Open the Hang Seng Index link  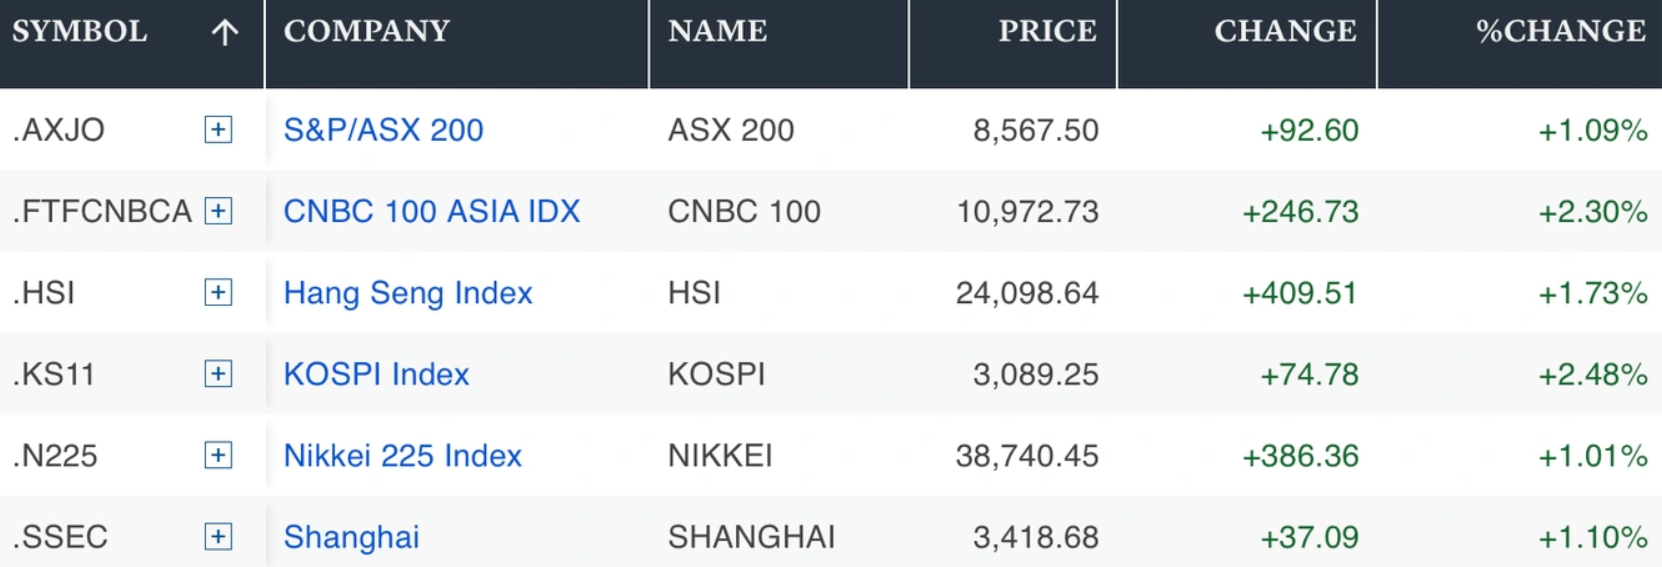point(407,292)
